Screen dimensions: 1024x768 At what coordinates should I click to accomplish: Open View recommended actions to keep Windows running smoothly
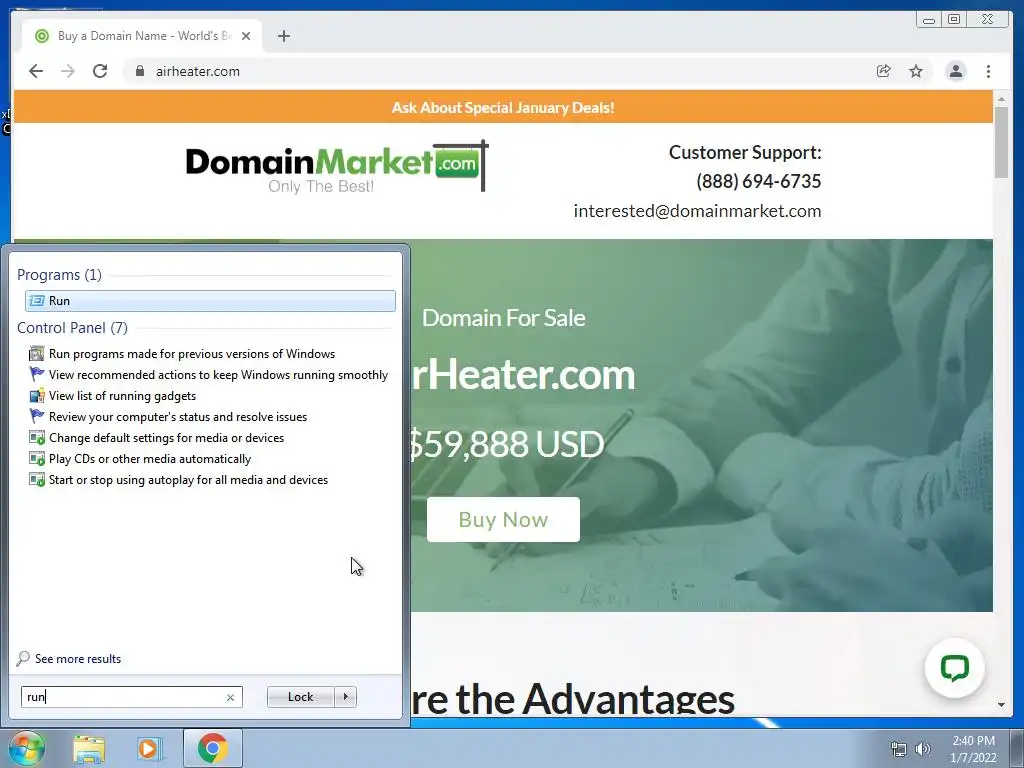point(208,375)
